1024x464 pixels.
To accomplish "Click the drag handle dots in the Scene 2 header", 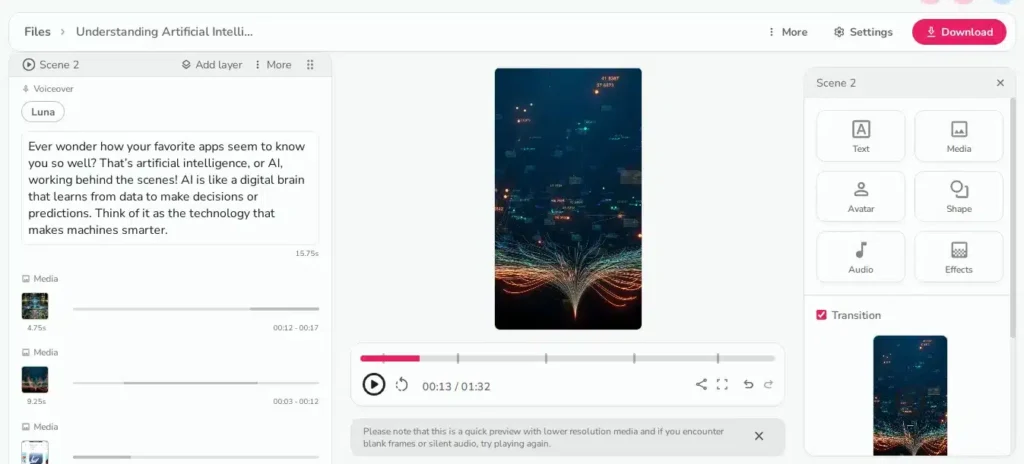I will (x=310, y=65).
